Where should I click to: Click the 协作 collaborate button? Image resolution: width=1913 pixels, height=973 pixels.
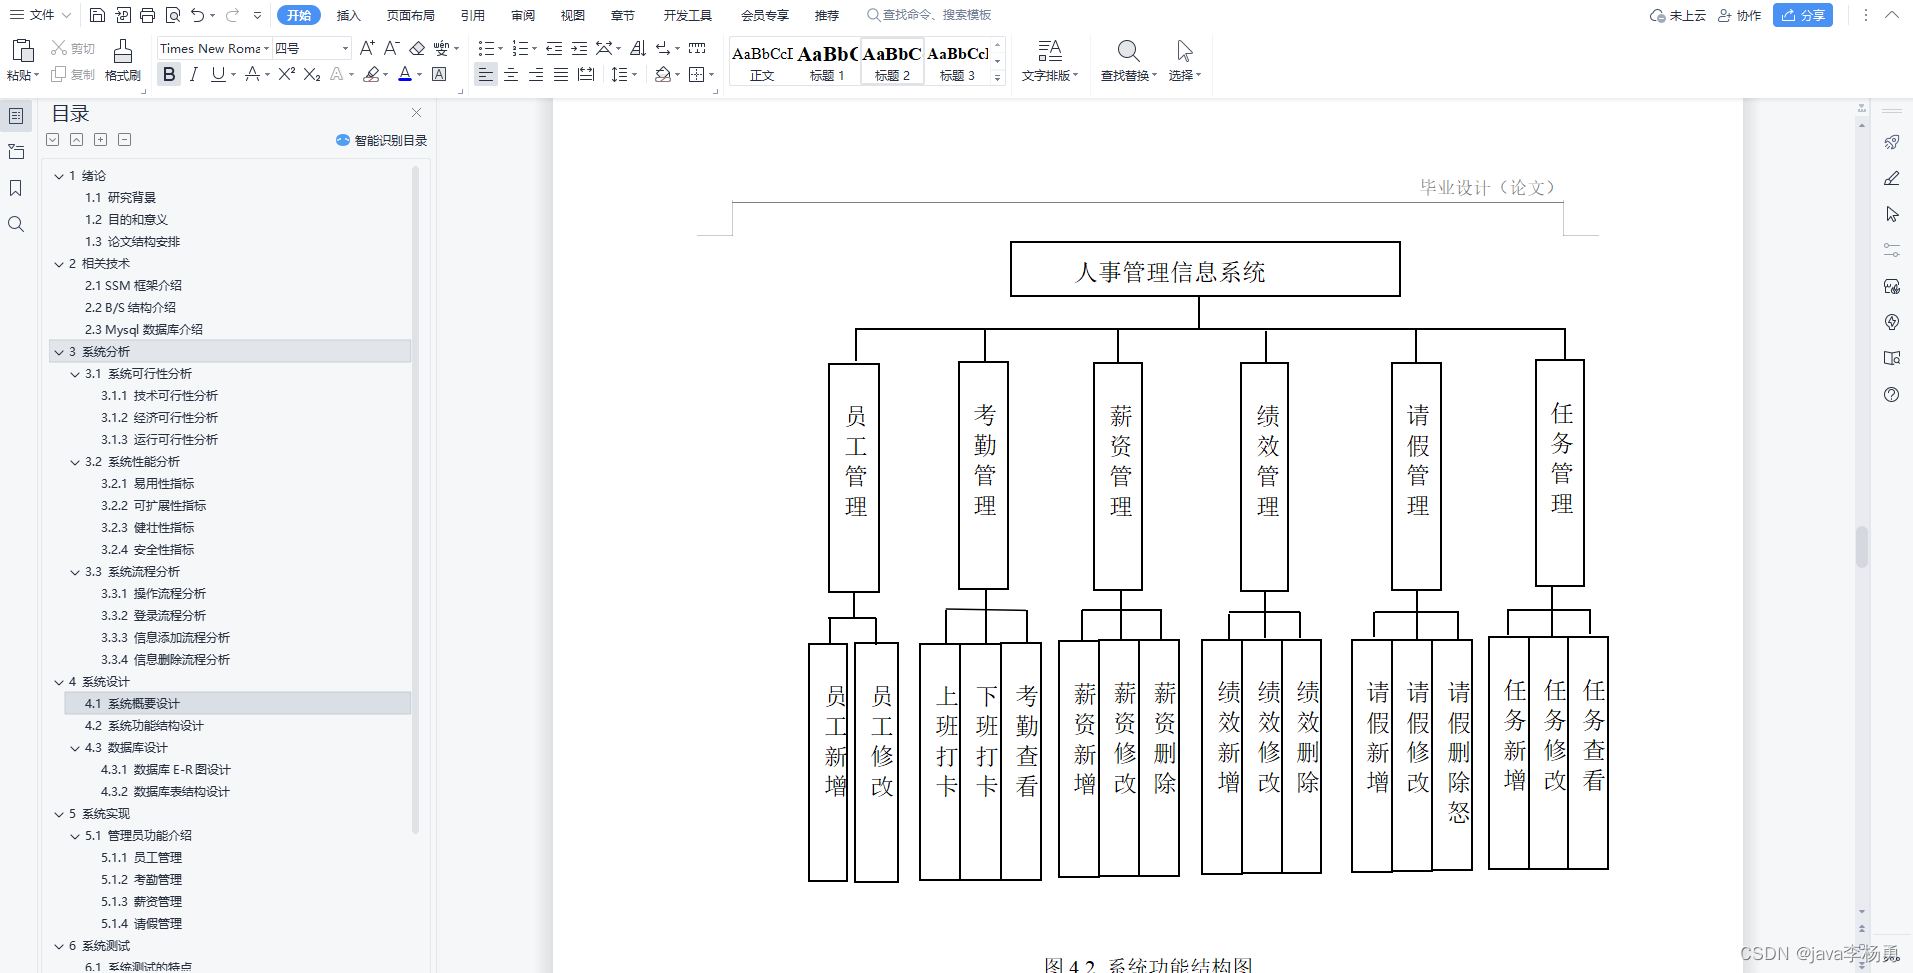[x=1740, y=15]
